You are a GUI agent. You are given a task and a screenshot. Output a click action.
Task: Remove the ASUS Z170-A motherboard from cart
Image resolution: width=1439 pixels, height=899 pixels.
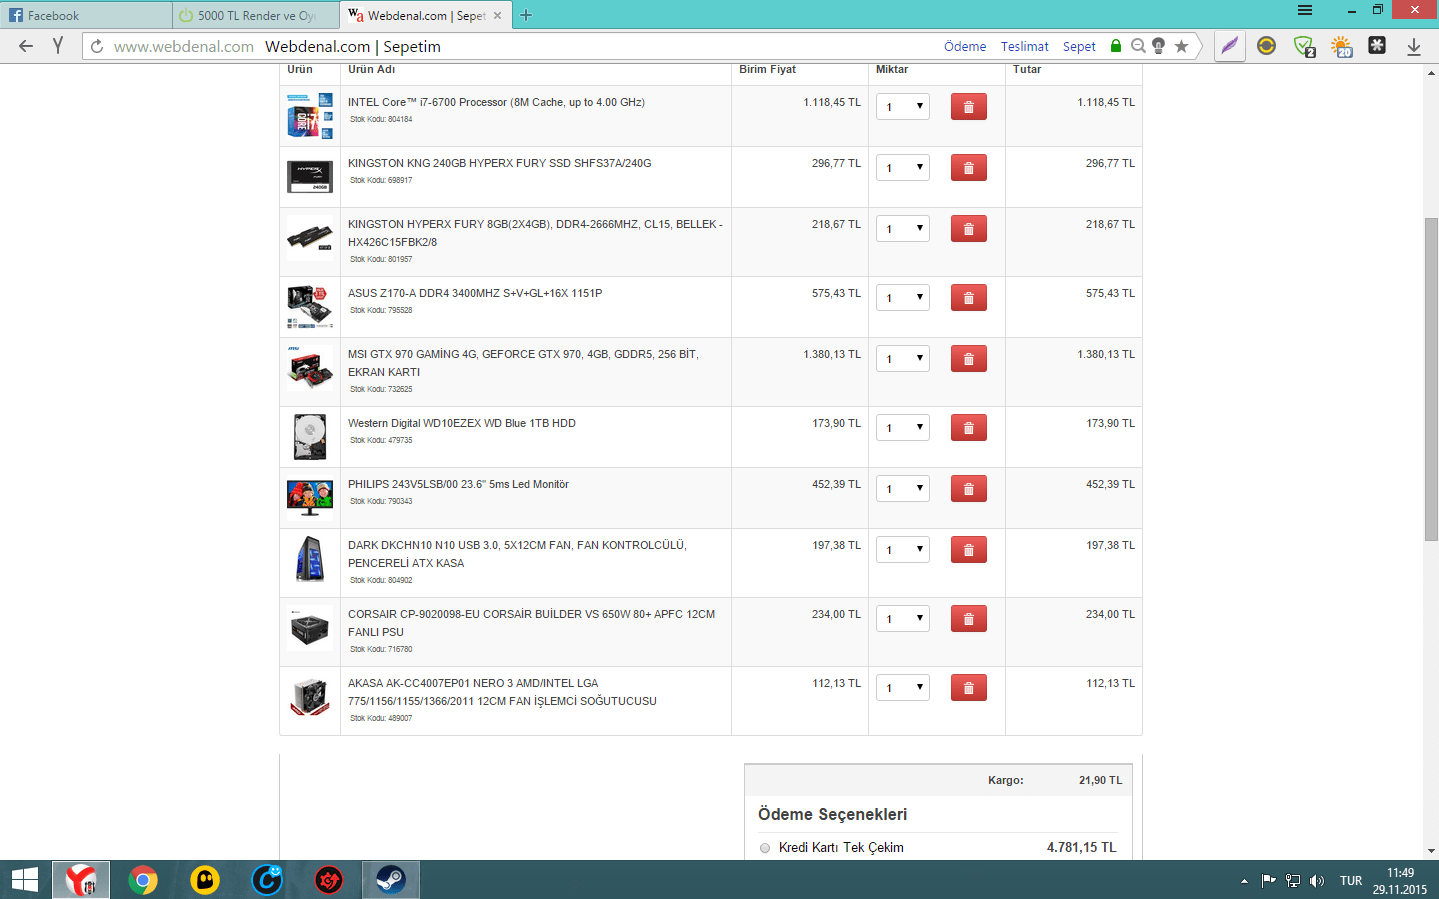[x=968, y=298]
